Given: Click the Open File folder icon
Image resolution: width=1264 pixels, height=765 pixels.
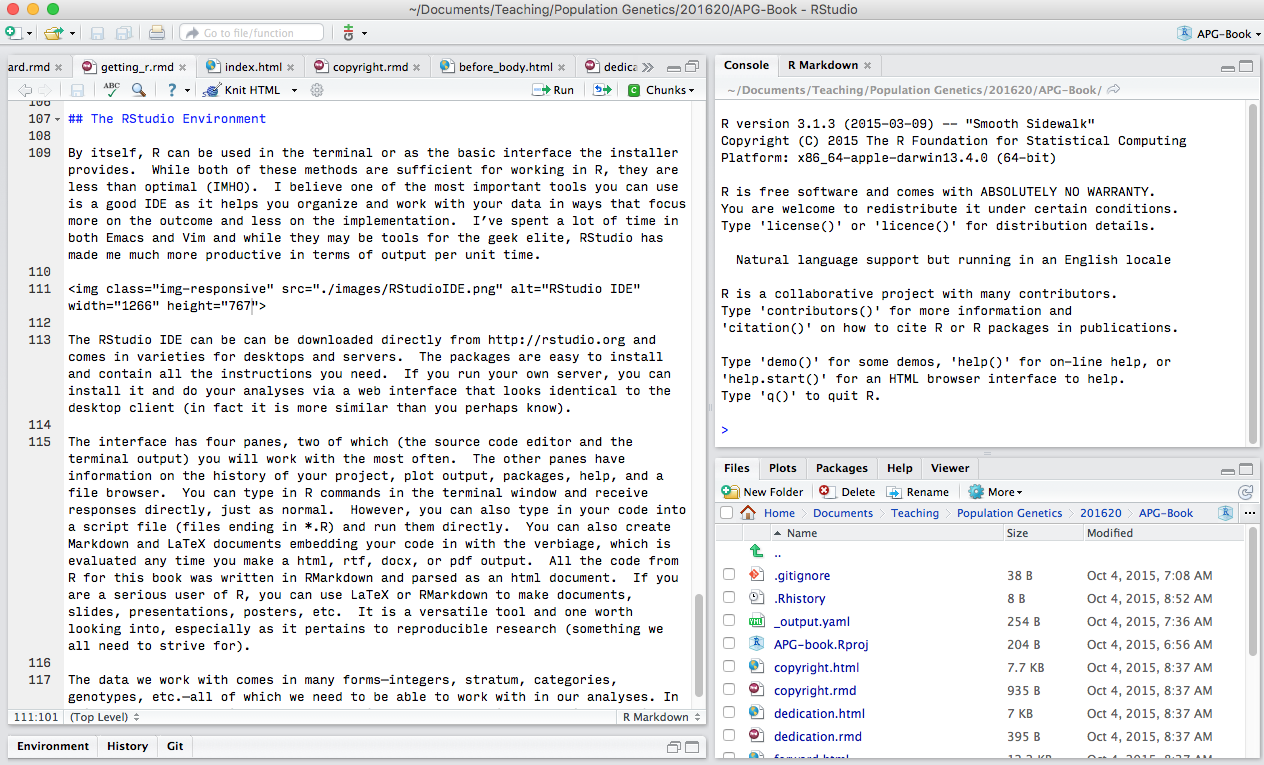Looking at the screenshot, I should coord(53,33).
